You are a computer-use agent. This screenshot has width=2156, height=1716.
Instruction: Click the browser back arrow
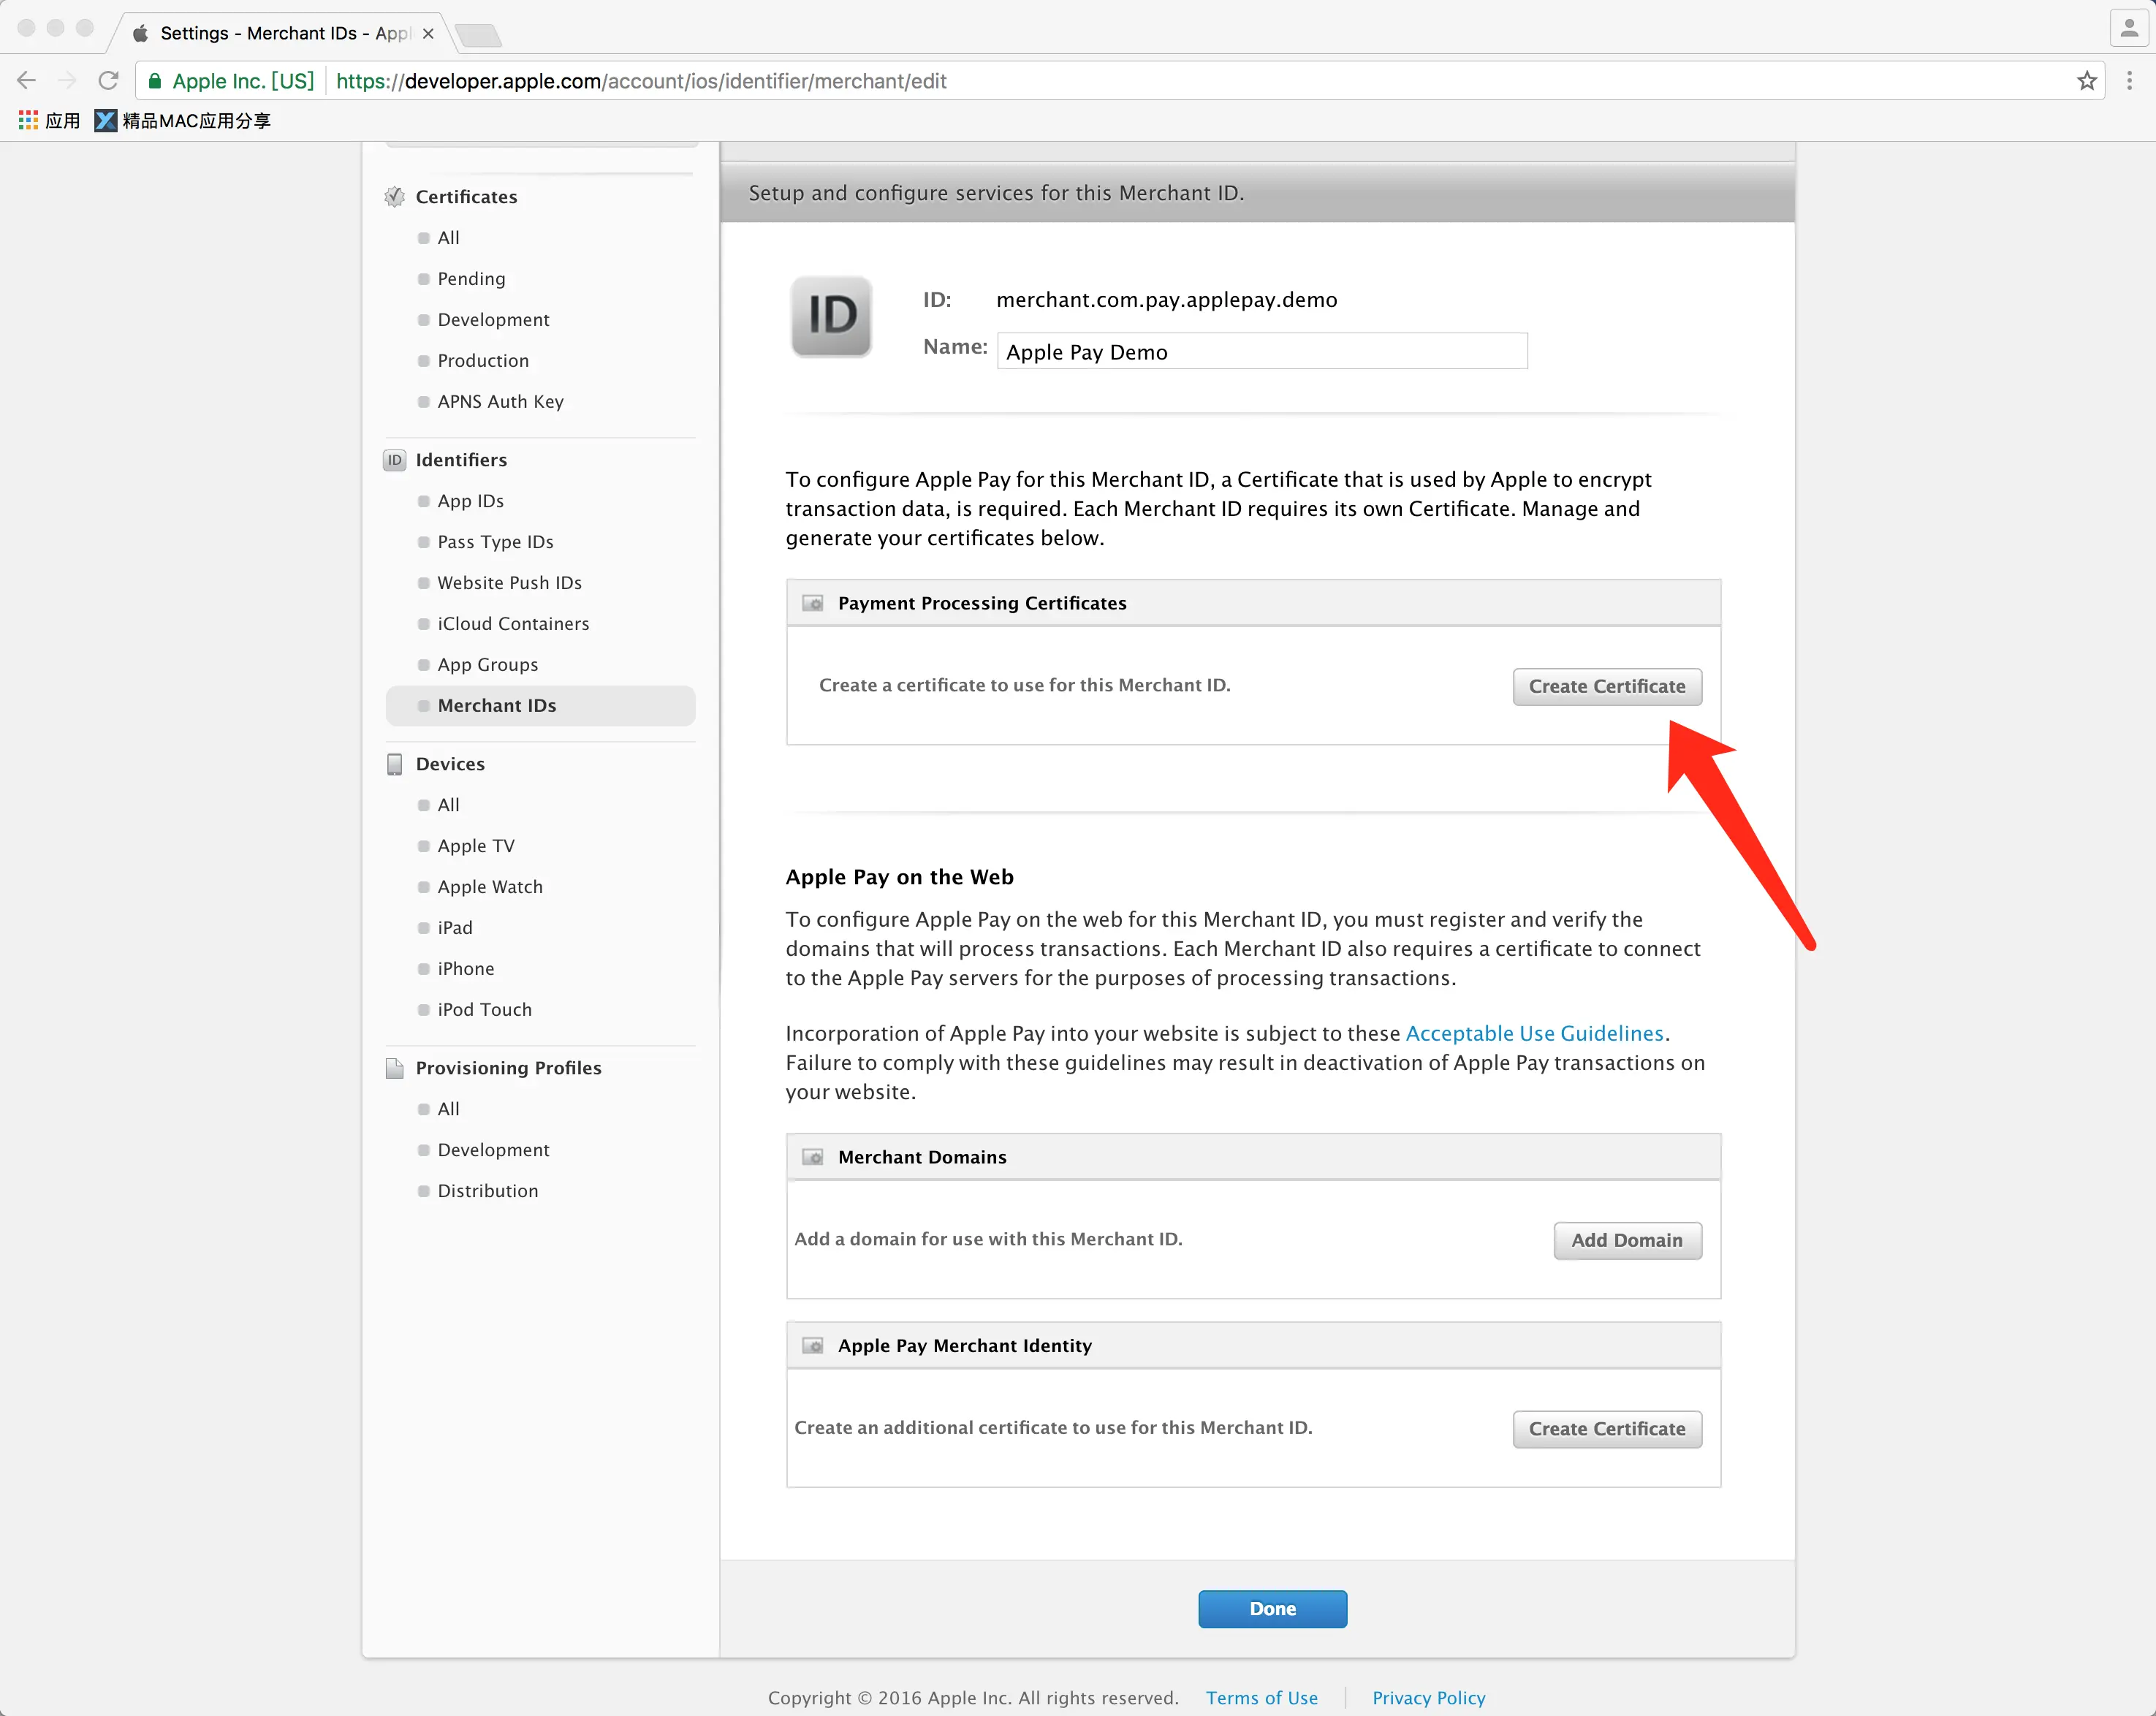(x=27, y=80)
